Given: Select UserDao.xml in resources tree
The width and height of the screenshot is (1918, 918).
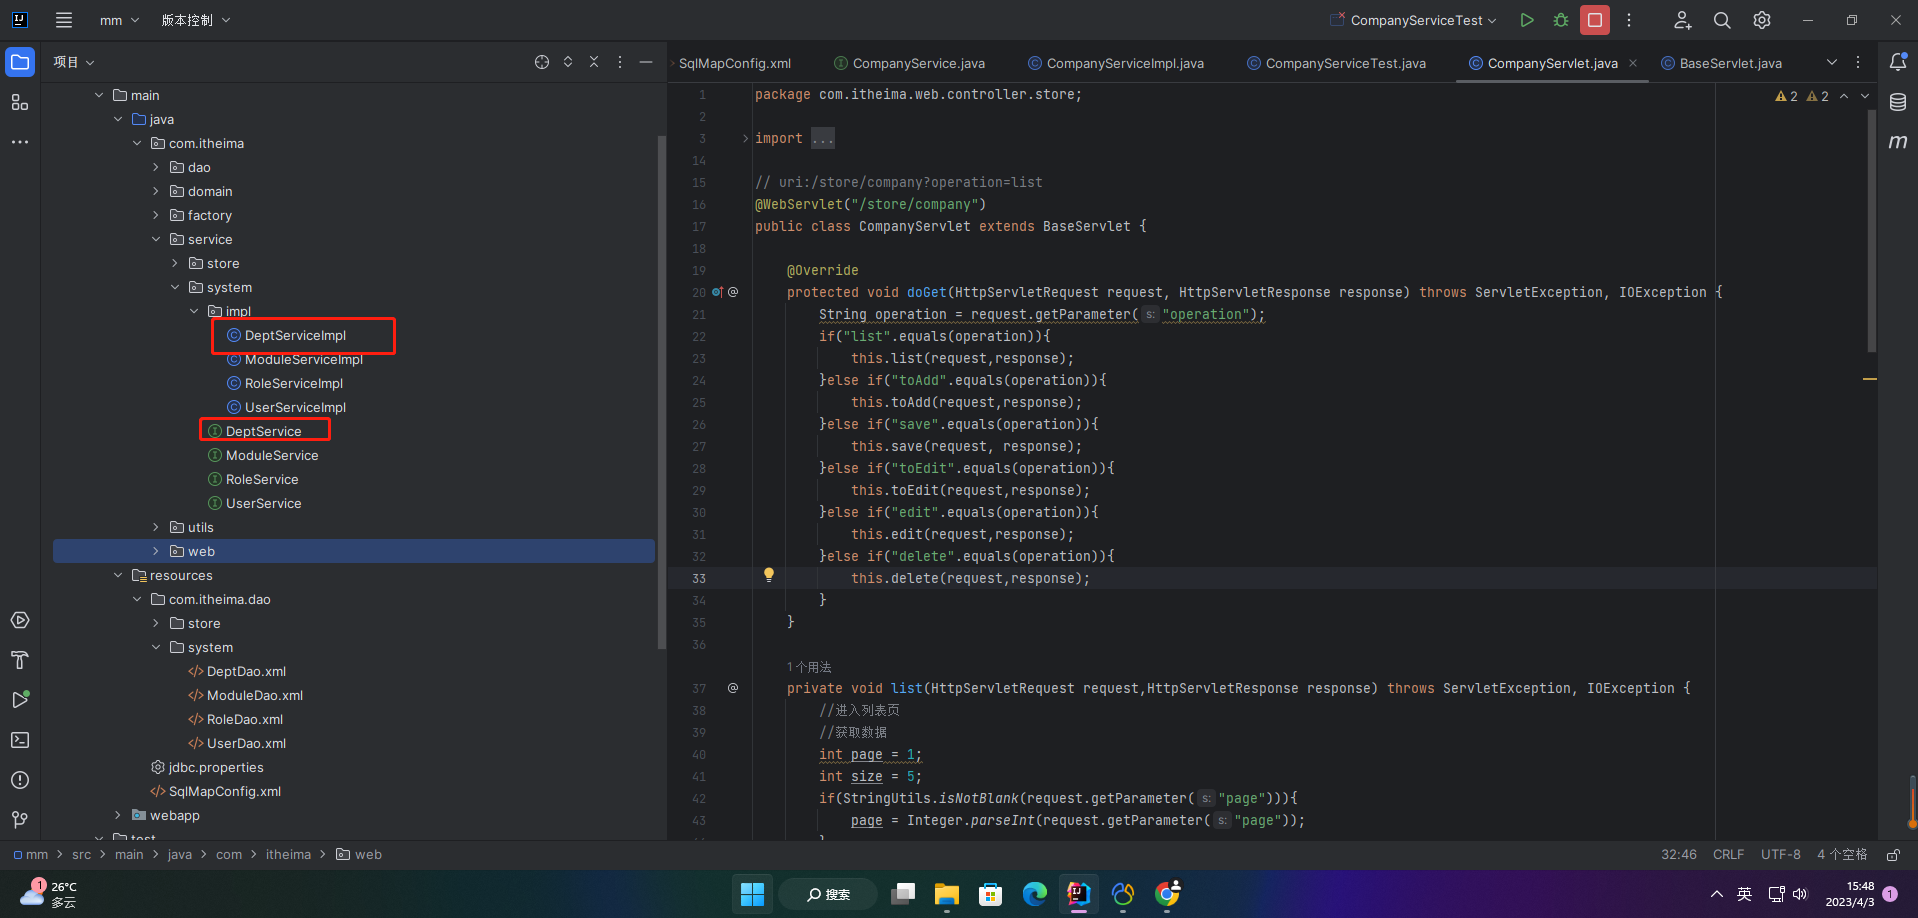Looking at the screenshot, I should 246,743.
